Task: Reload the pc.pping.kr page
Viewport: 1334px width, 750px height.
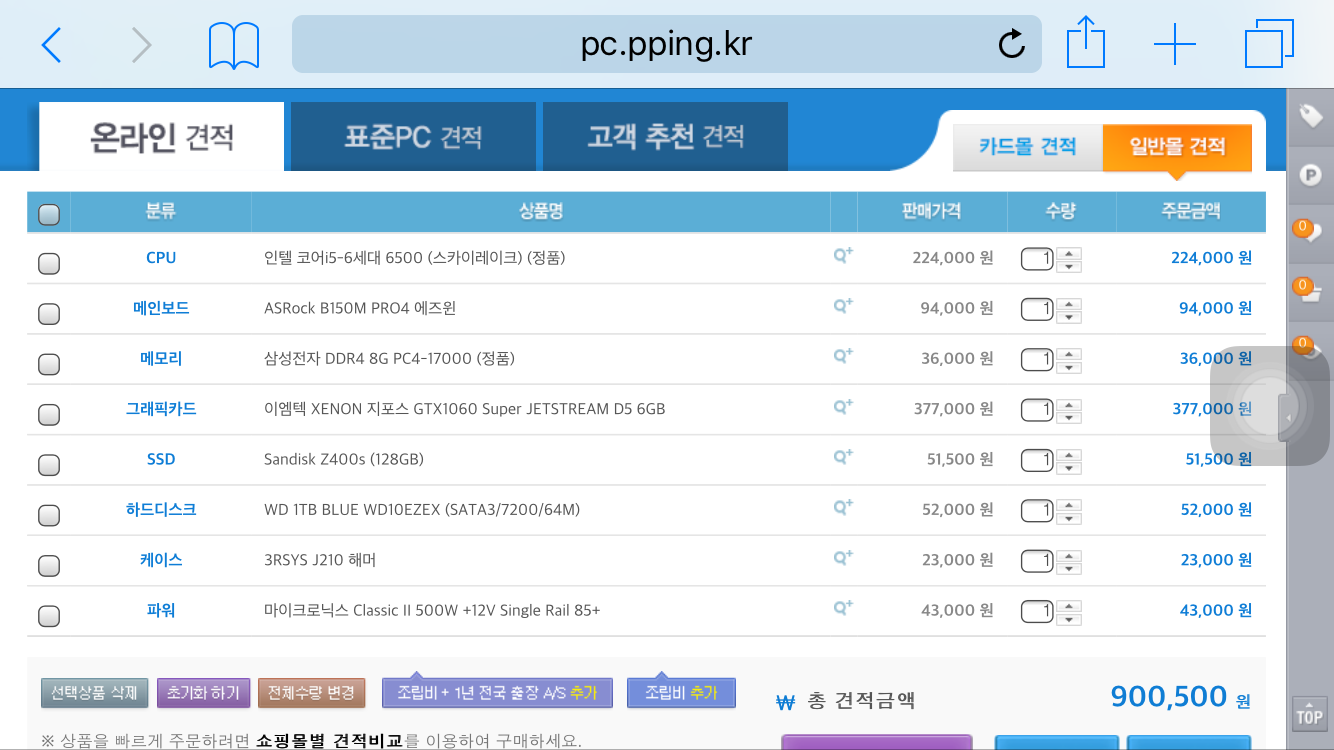Action: [1011, 43]
